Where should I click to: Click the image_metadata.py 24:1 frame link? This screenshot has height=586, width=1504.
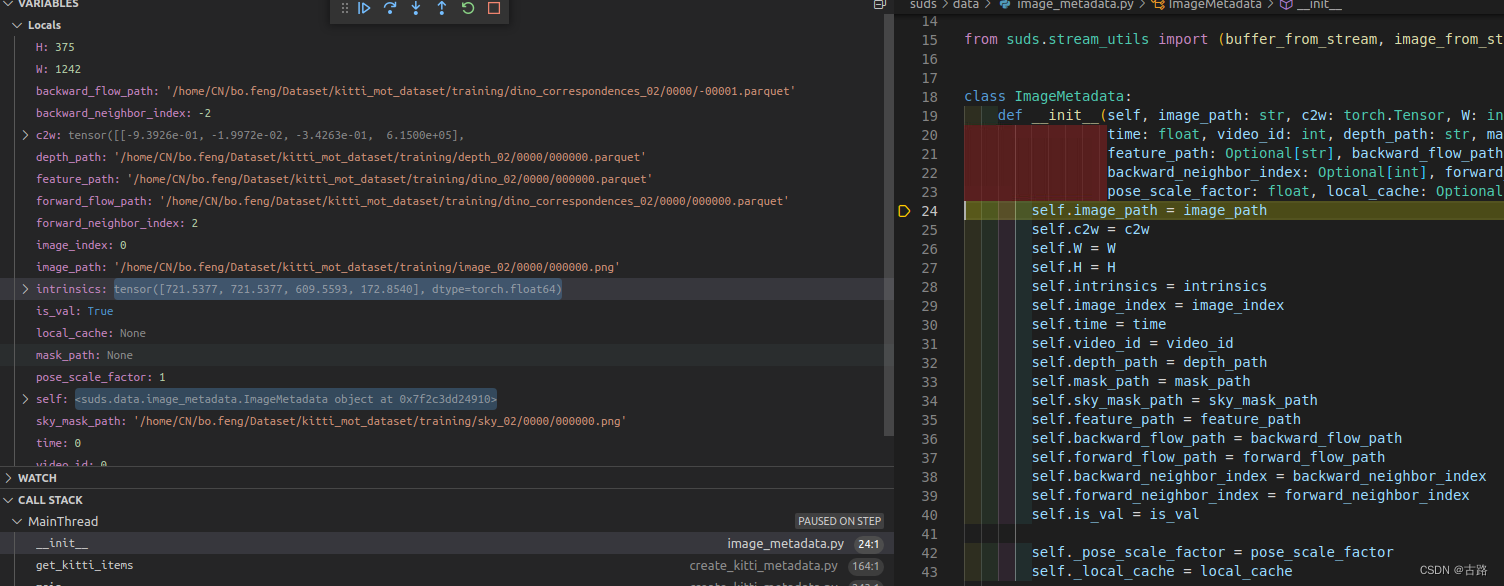[805, 544]
